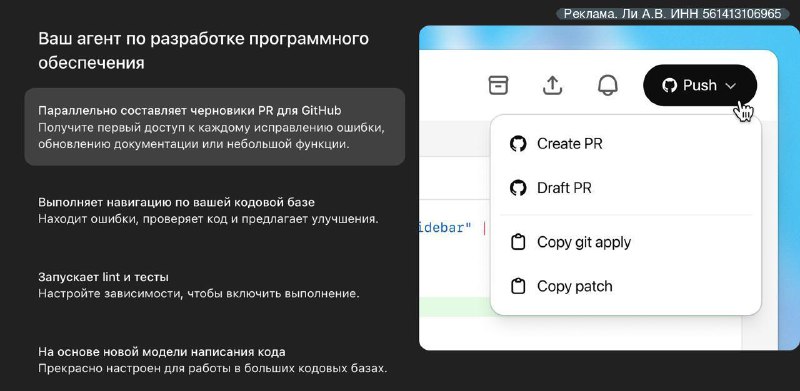This screenshot has width=800, height=391.
Task: Click clipboard icon beside Copy git apply
Action: pyautogui.click(x=518, y=242)
